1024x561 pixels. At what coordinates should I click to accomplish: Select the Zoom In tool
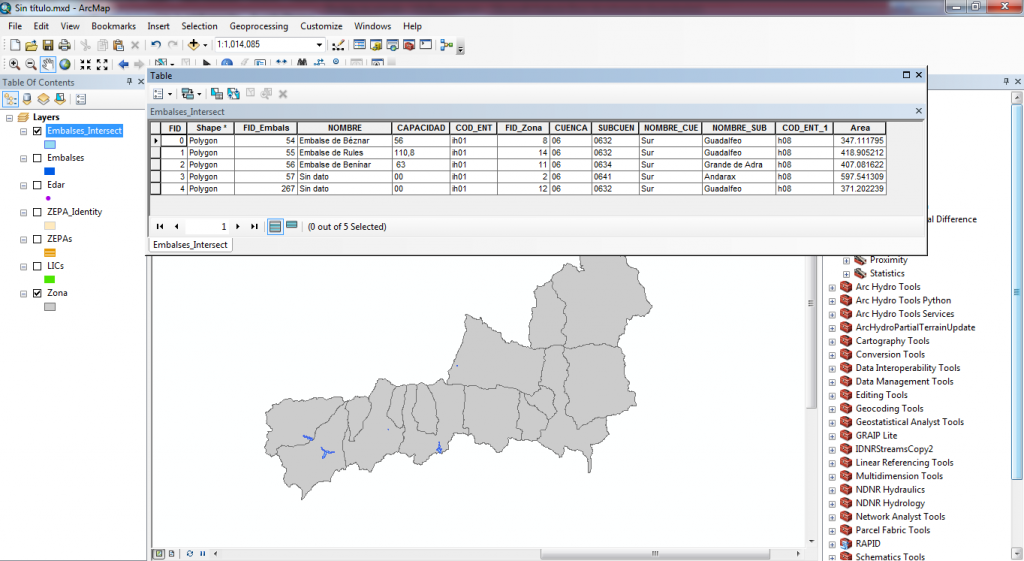point(14,64)
